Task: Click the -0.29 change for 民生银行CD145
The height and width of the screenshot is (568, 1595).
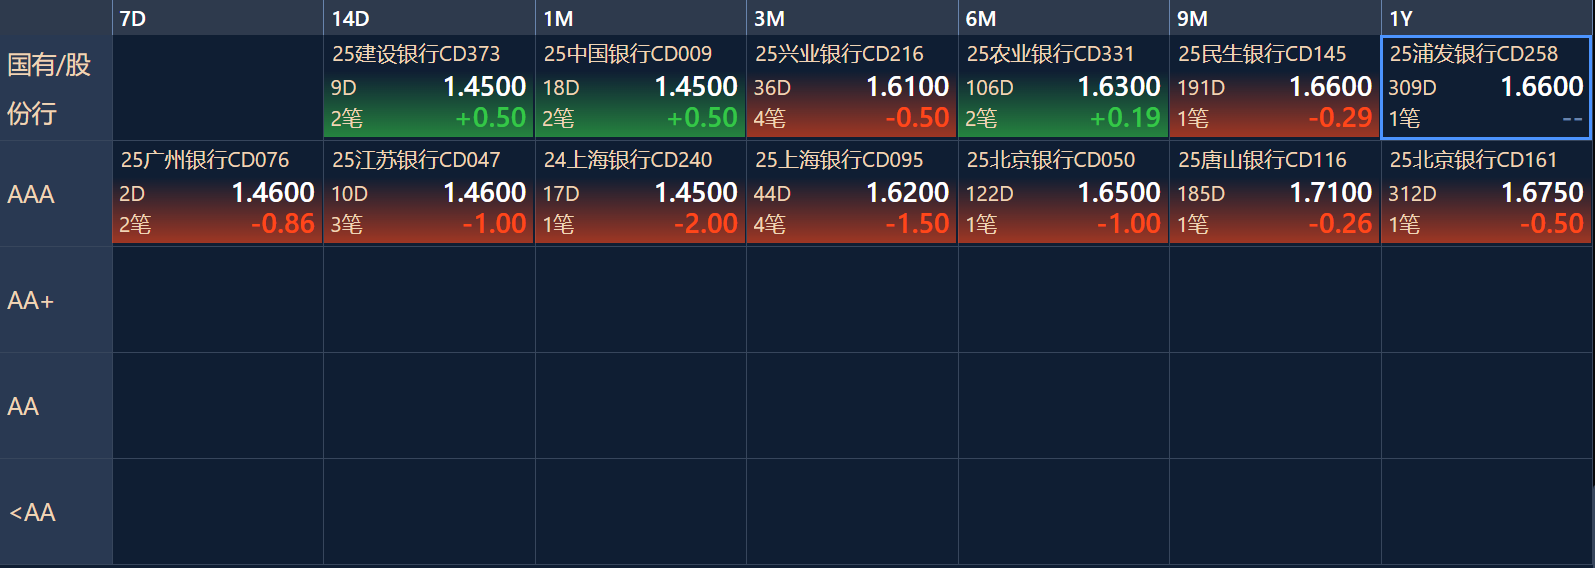Action: (x=1340, y=118)
